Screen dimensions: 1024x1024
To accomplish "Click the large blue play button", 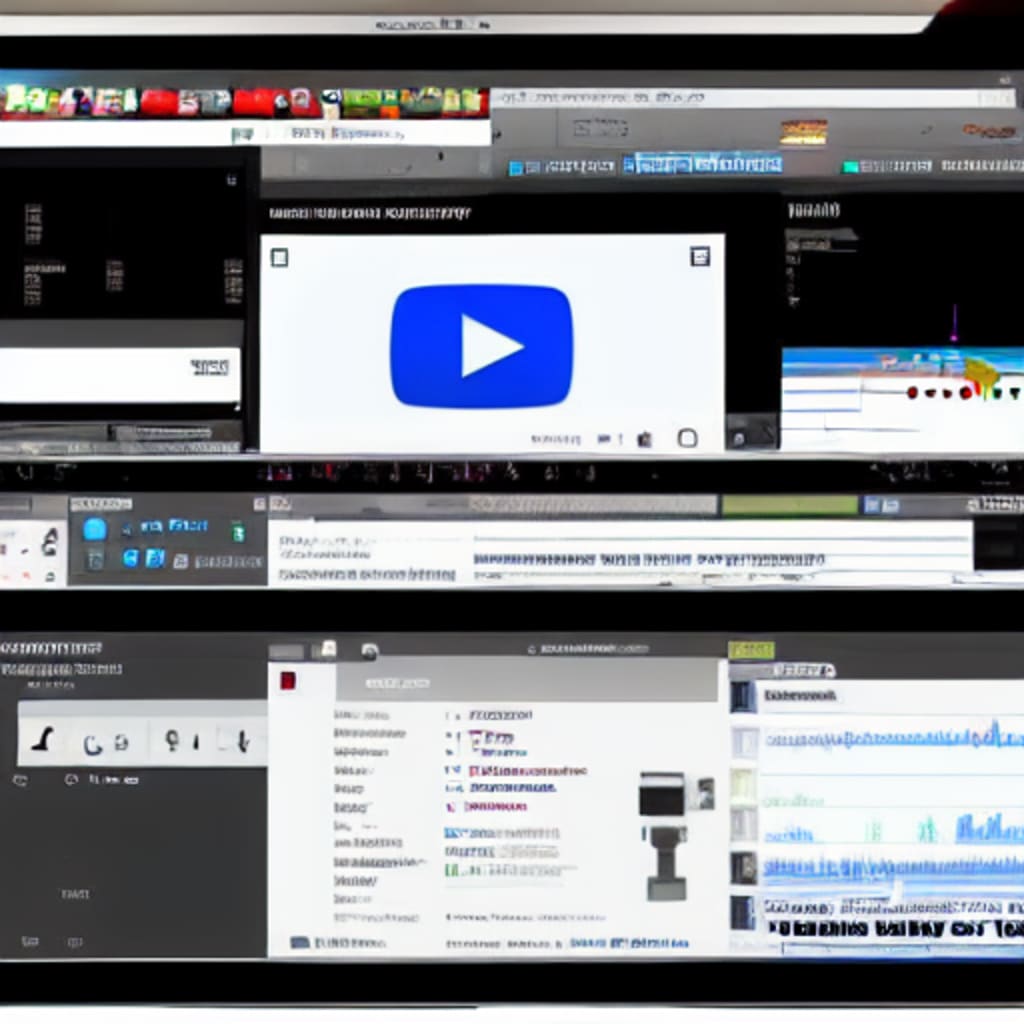I will (x=482, y=346).
